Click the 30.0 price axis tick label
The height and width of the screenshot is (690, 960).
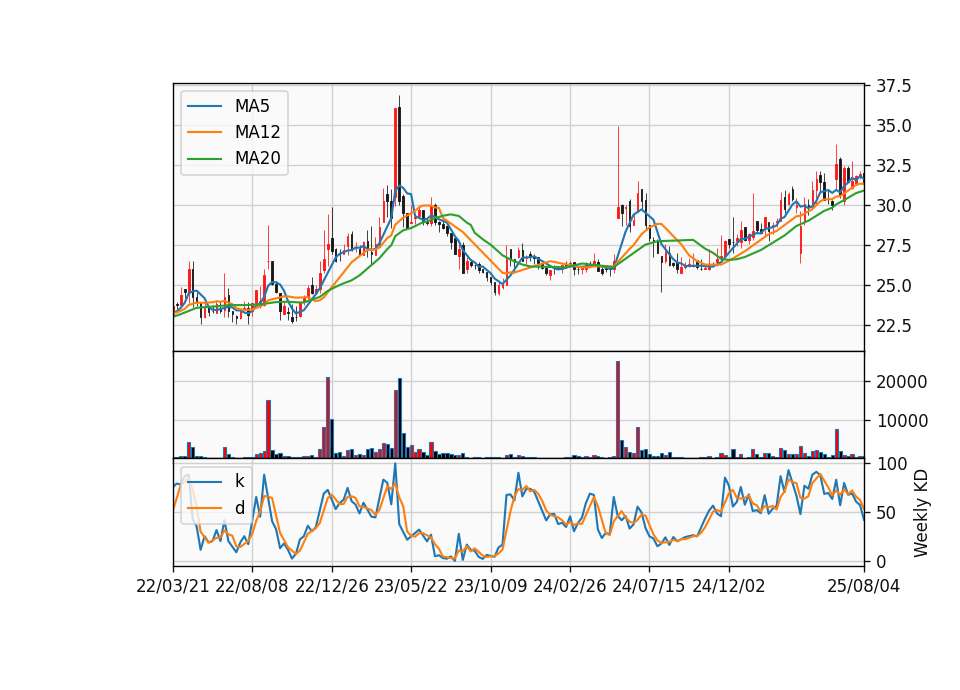coord(893,206)
